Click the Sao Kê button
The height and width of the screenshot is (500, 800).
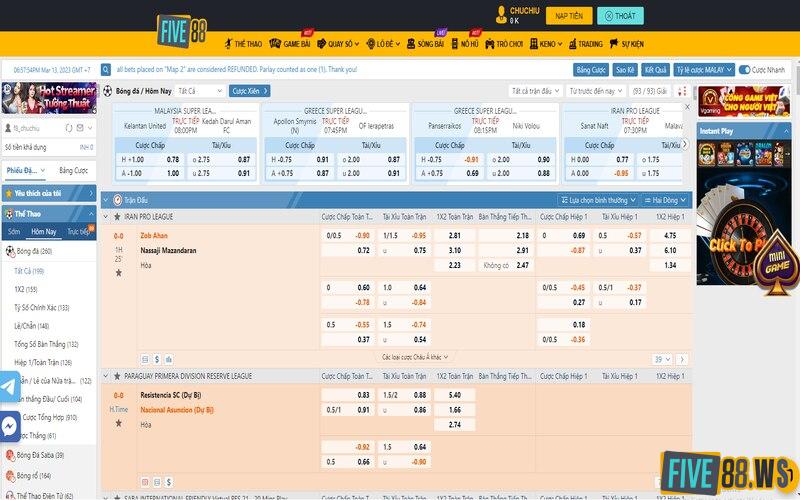[x=625, y=70]
